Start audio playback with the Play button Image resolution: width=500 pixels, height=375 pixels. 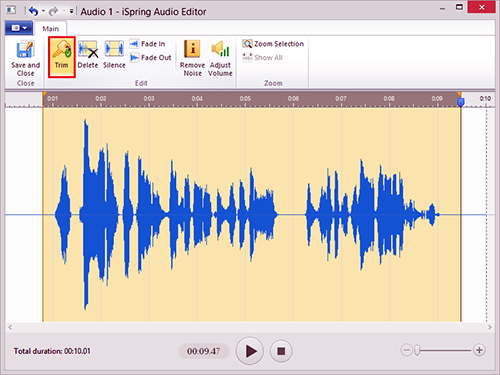pyautogui.click(x=250, y=351)
